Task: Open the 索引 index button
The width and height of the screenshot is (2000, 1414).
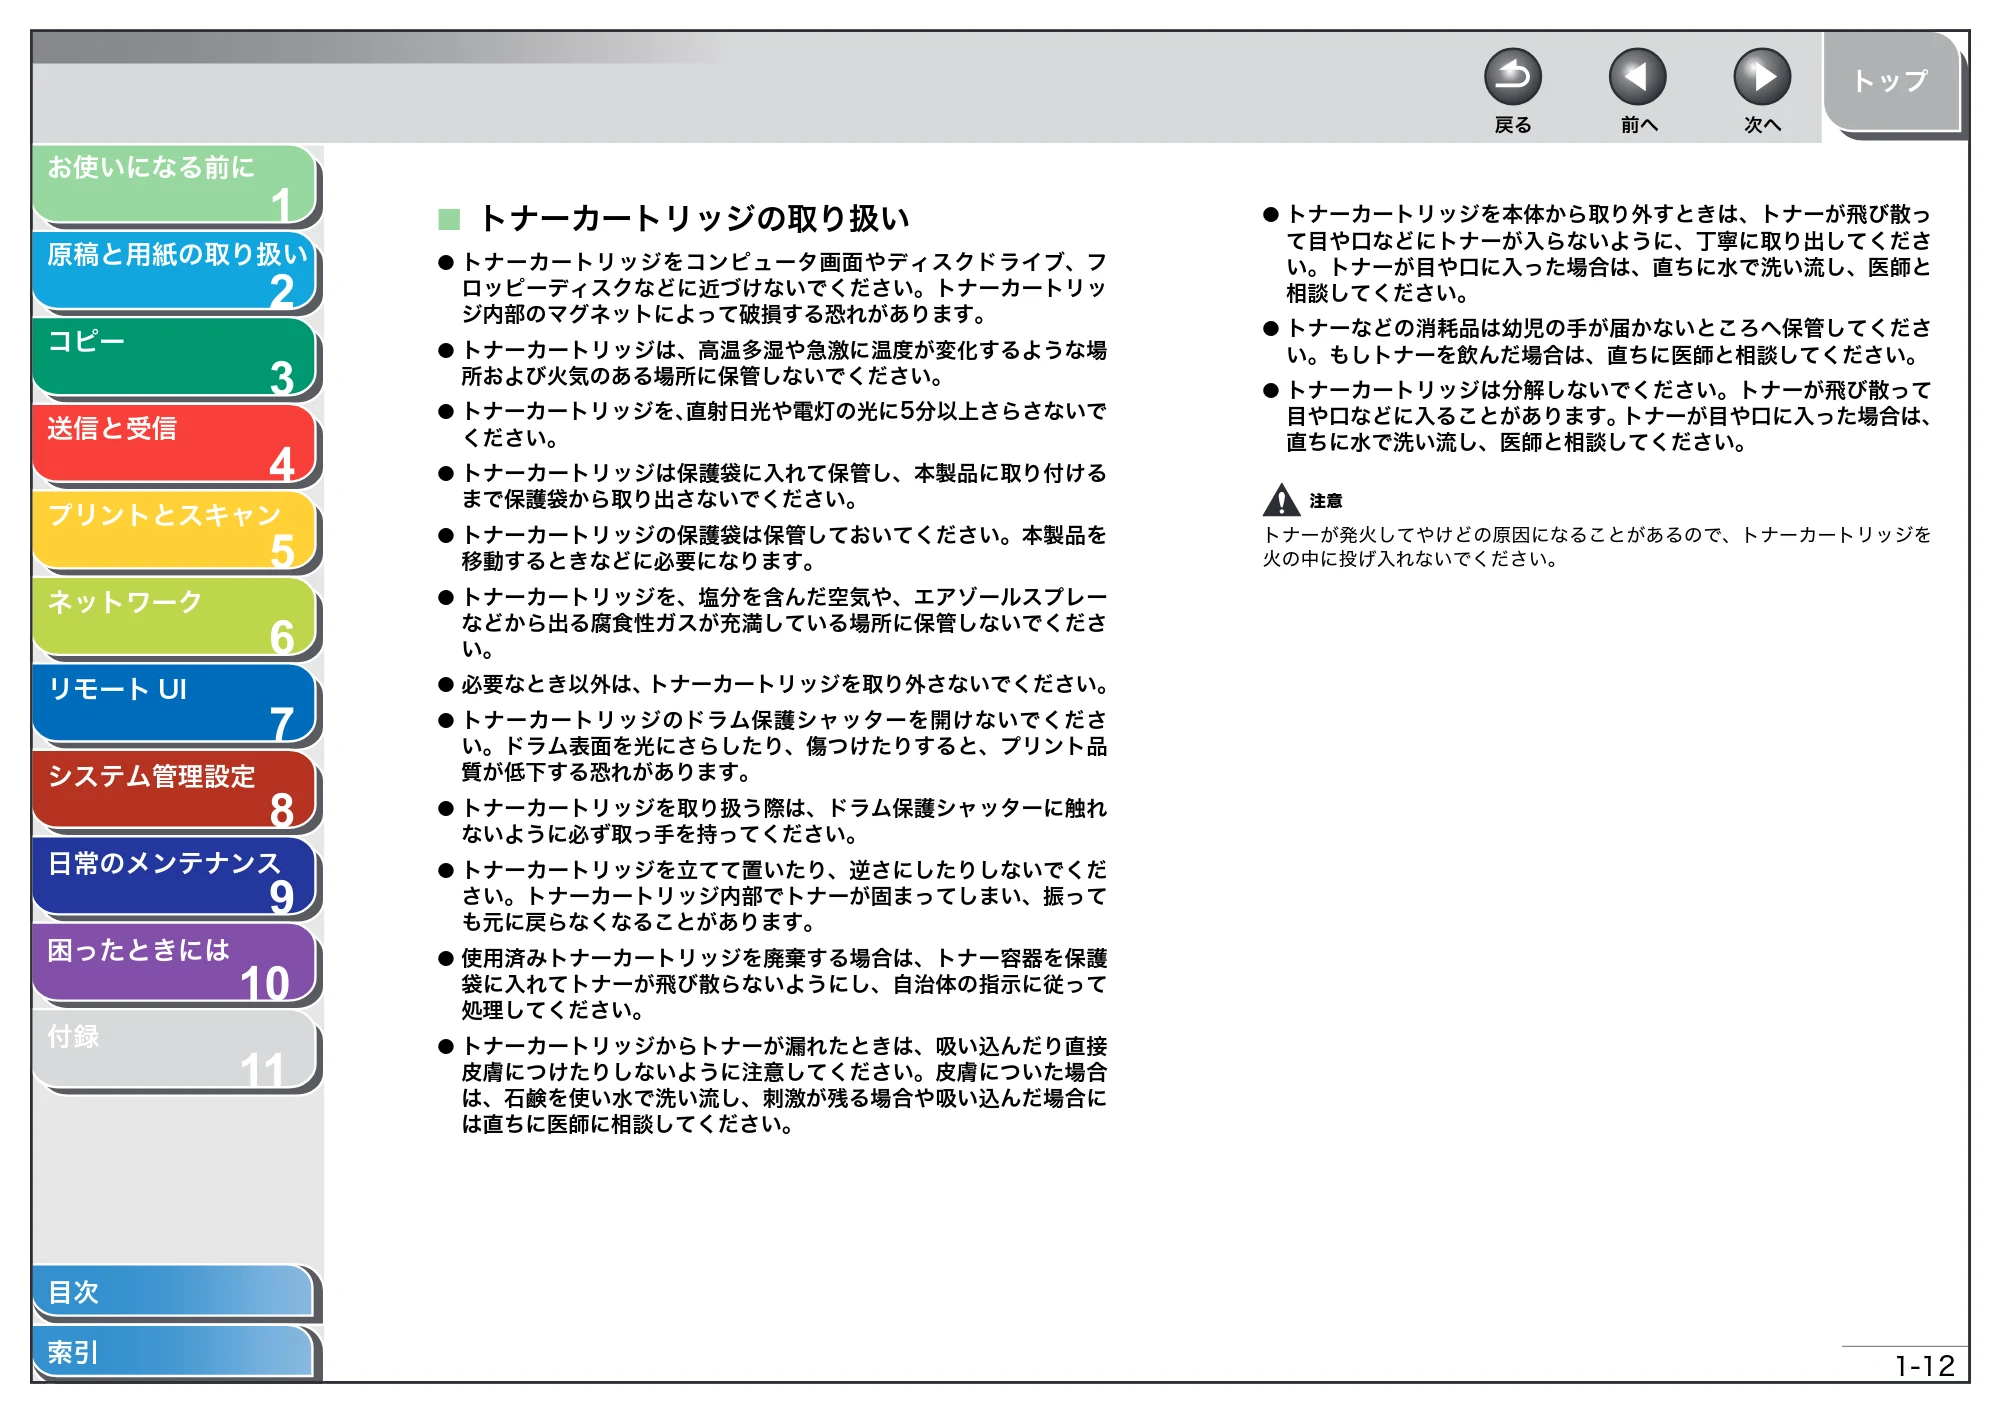Action: (174, 1353)
